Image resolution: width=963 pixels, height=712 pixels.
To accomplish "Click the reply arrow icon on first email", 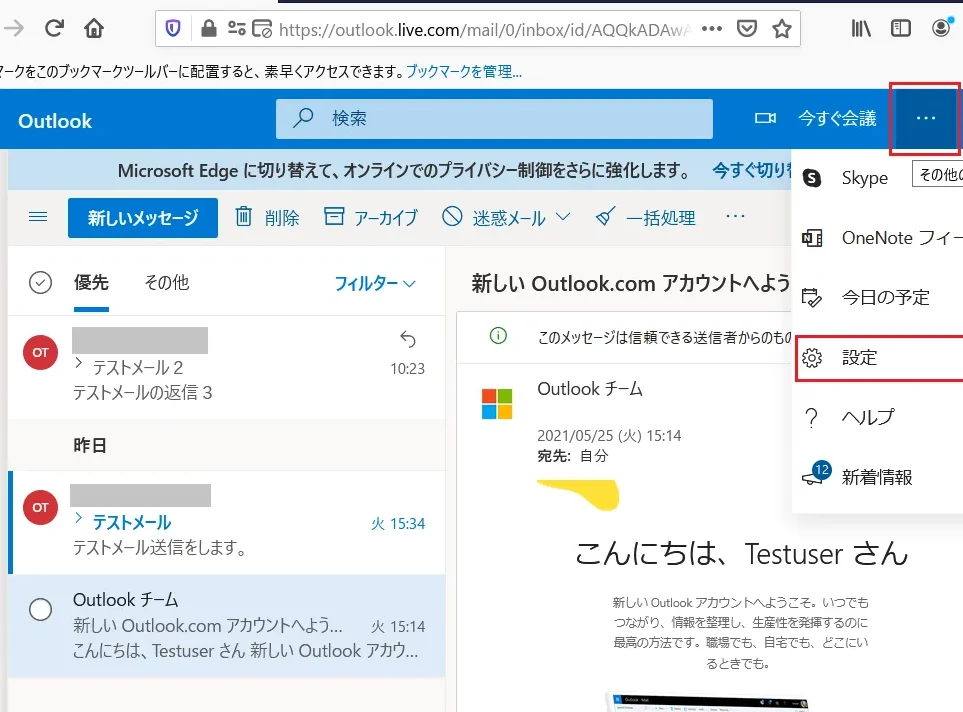I will [x=407, y=339].
